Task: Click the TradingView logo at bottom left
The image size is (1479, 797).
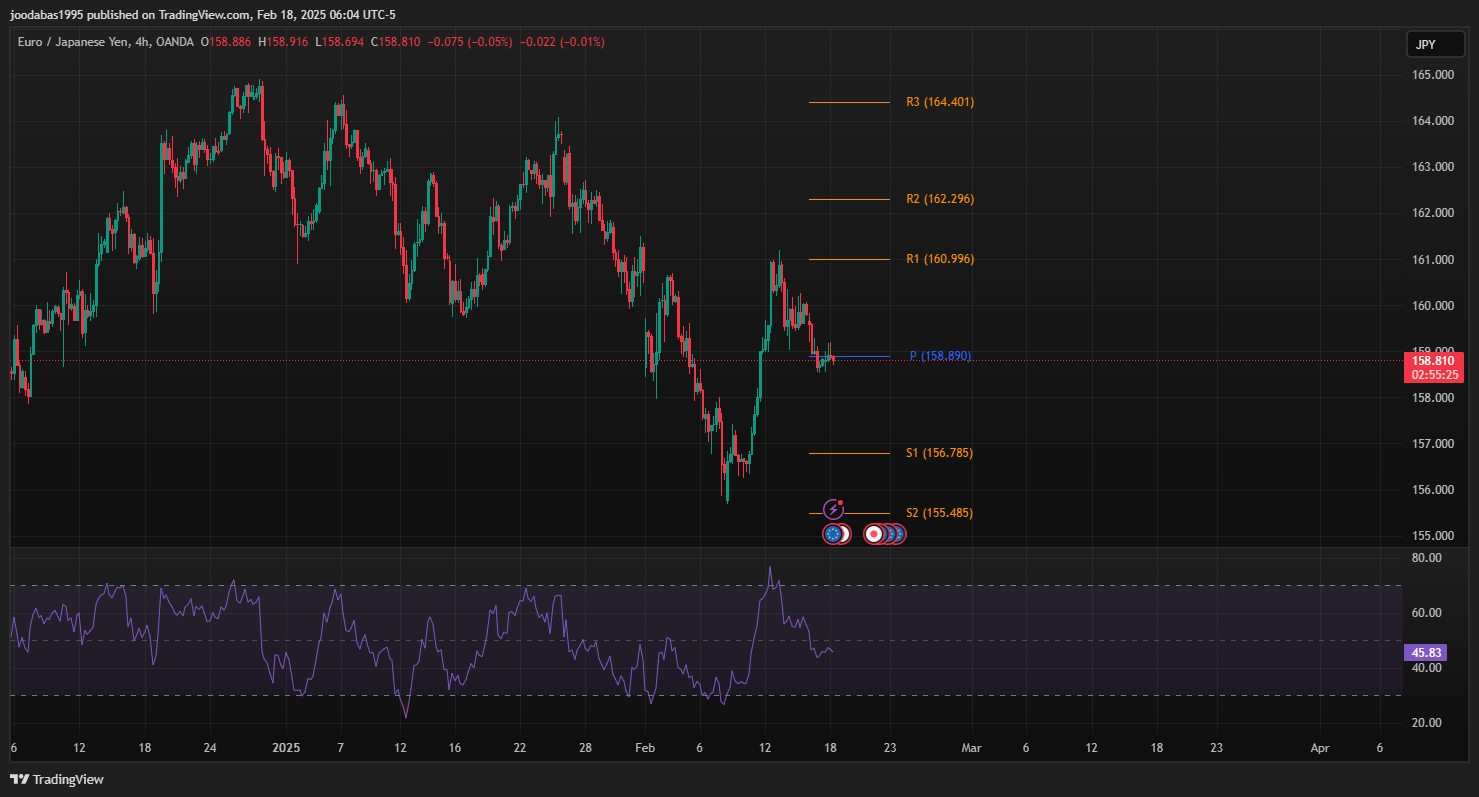Action: point(57,779)
